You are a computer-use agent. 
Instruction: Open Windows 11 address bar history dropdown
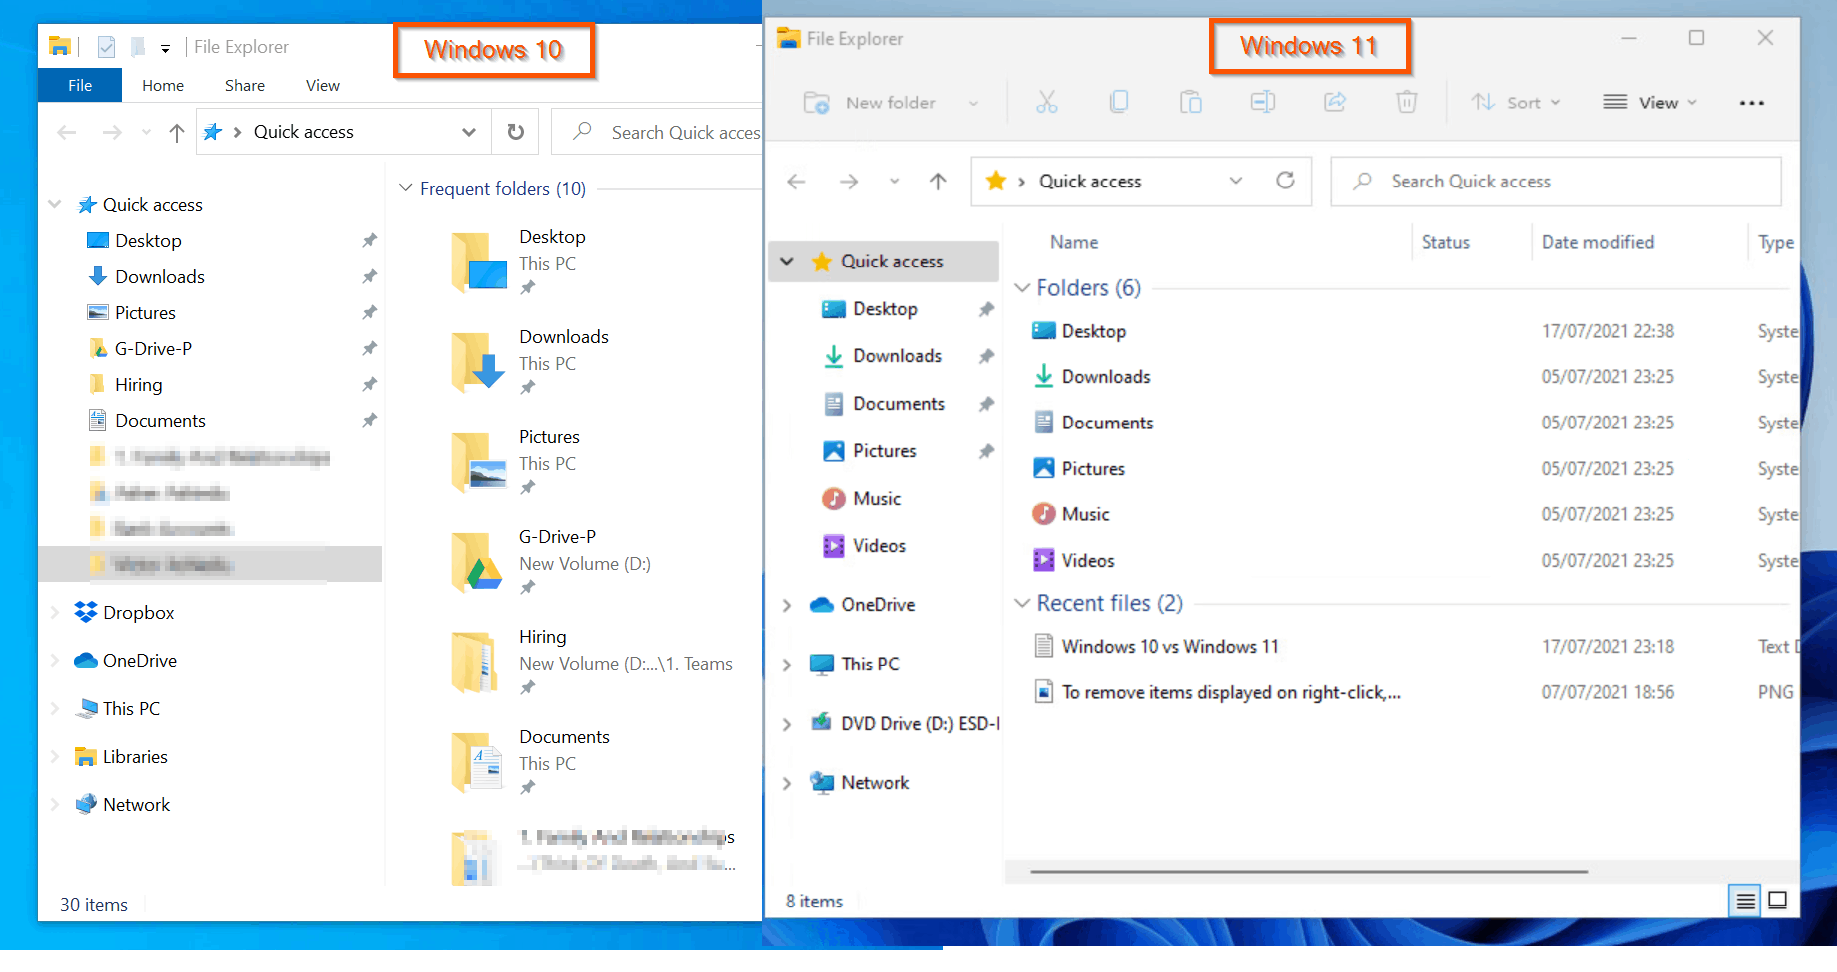point(1236,181)
